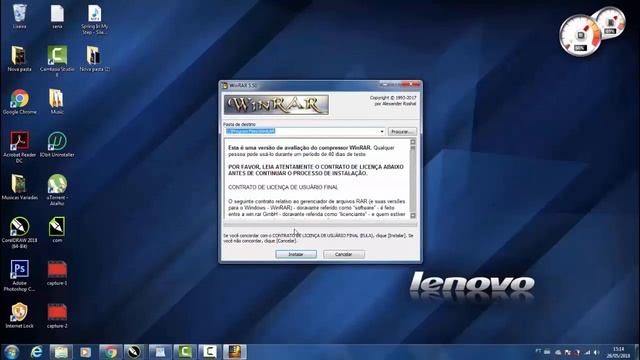Open the Lixeira recycle bin desktop icon
Viewport: 640px width, 360px height.
19,16
